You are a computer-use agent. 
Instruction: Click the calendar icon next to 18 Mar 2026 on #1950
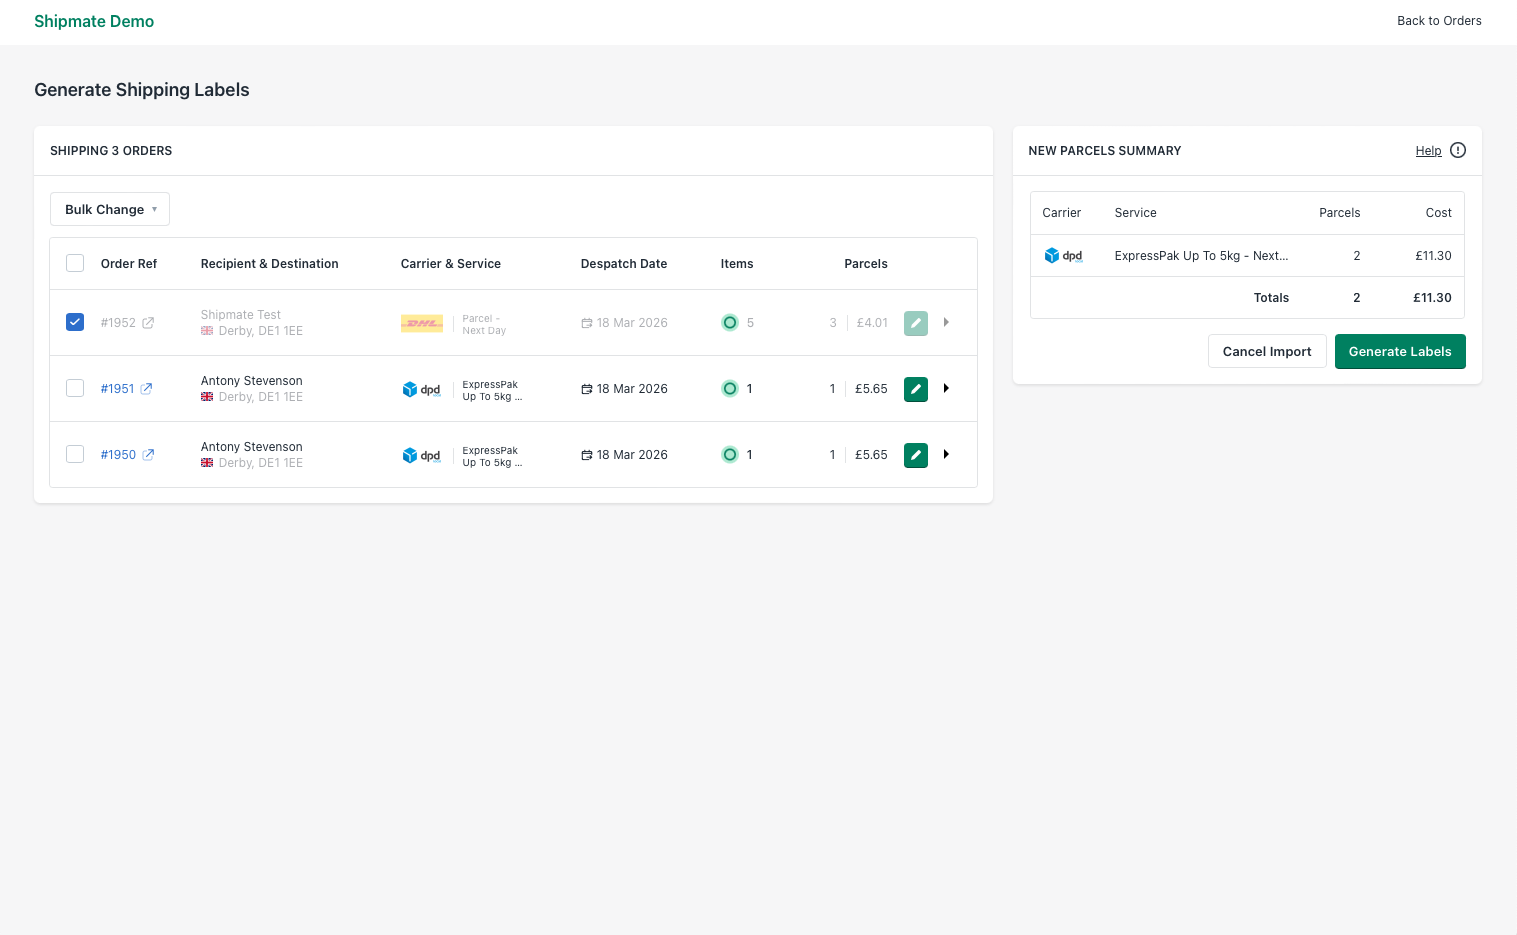pyautogui.click(x=587, y=454)
